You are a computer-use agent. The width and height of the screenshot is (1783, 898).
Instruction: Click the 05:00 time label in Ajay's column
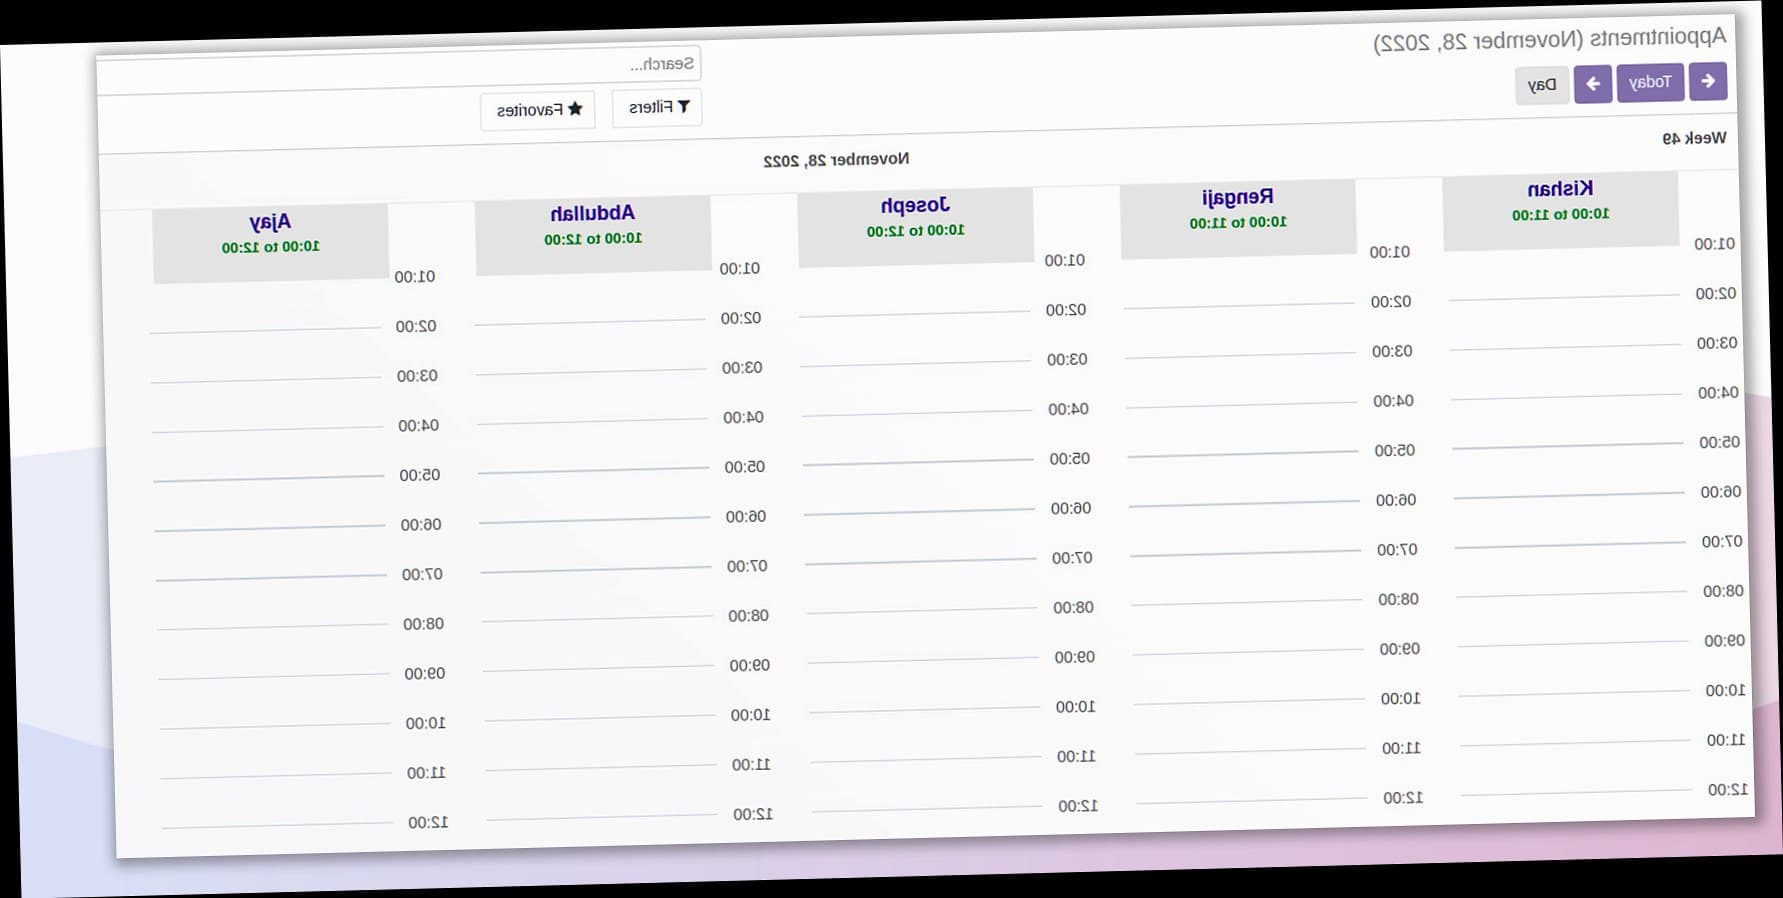pos(419,475)
